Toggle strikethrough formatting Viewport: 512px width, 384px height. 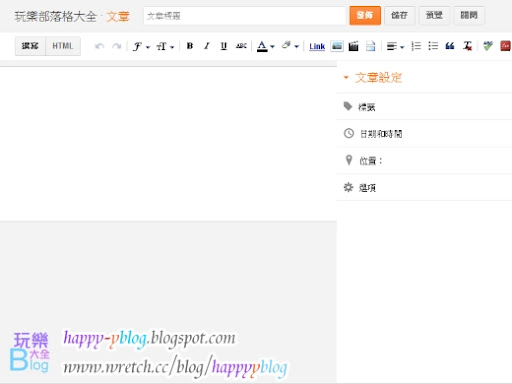click(241, 46)
